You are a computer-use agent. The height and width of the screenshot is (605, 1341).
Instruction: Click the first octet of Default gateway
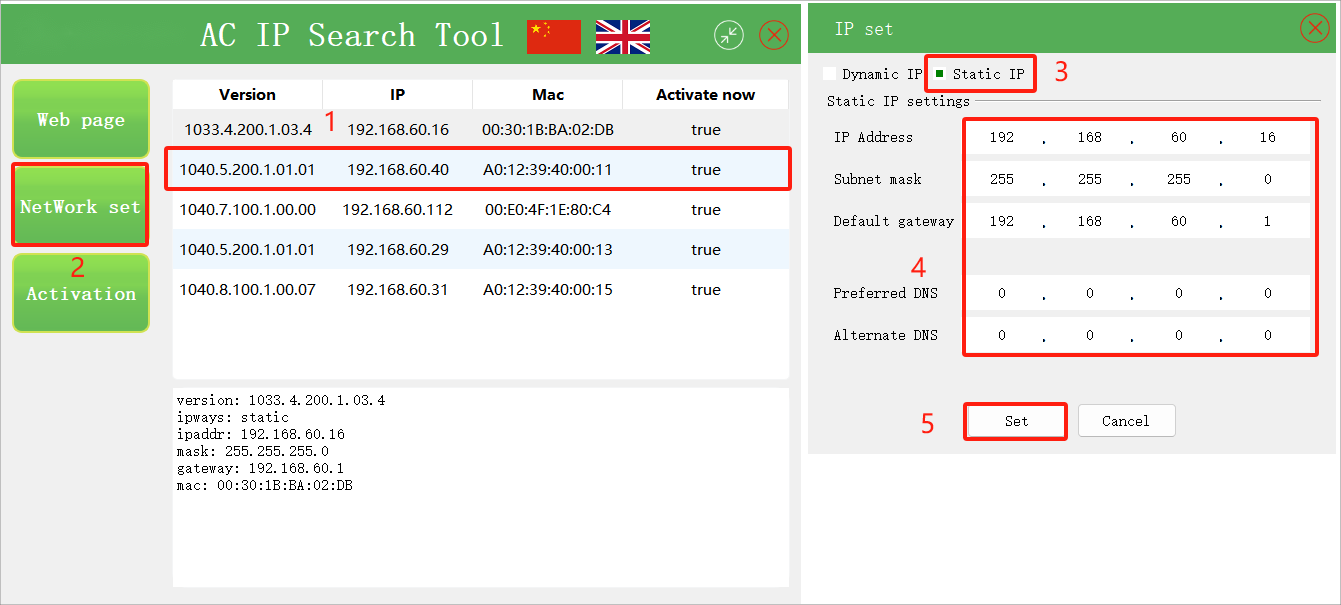click(1002, 221)
